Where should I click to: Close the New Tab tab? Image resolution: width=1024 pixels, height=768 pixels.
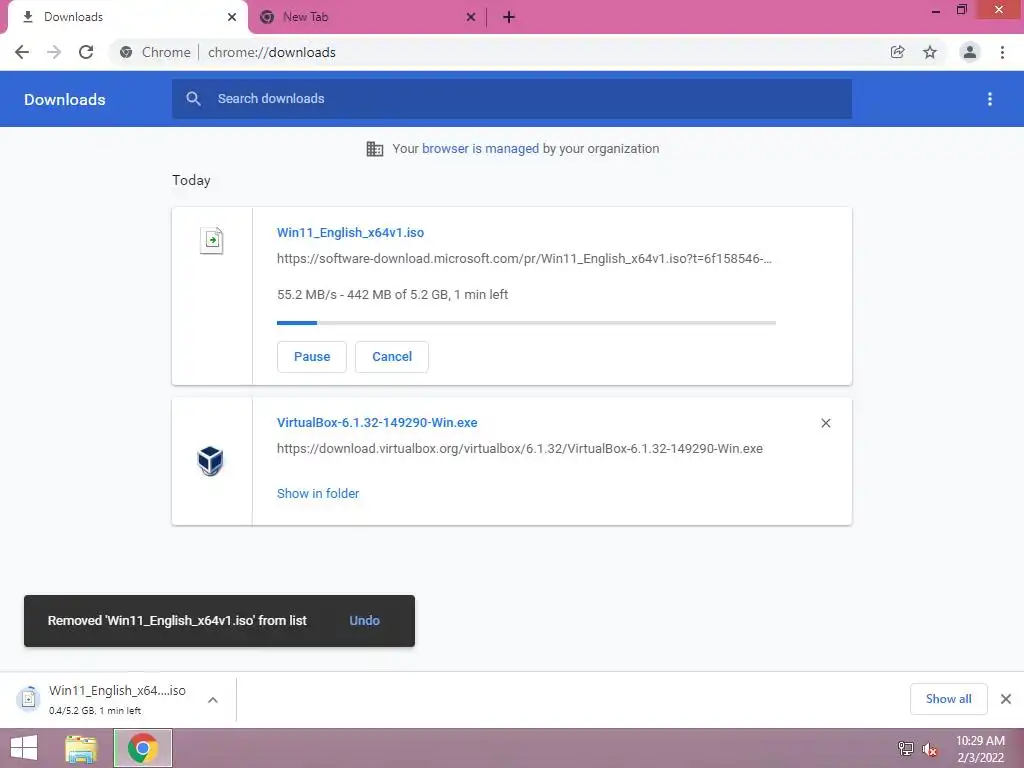(x=471, y=17)
